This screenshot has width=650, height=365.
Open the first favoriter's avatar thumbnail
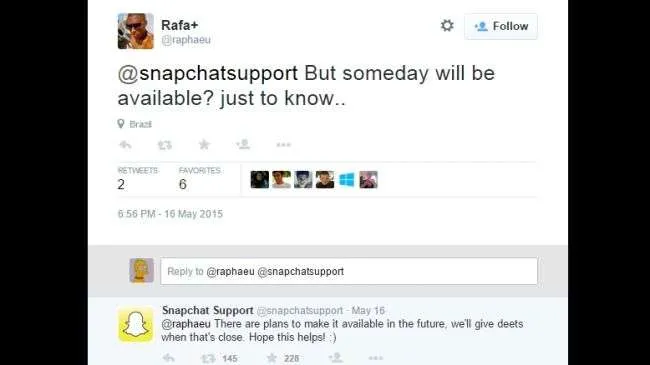260,180
